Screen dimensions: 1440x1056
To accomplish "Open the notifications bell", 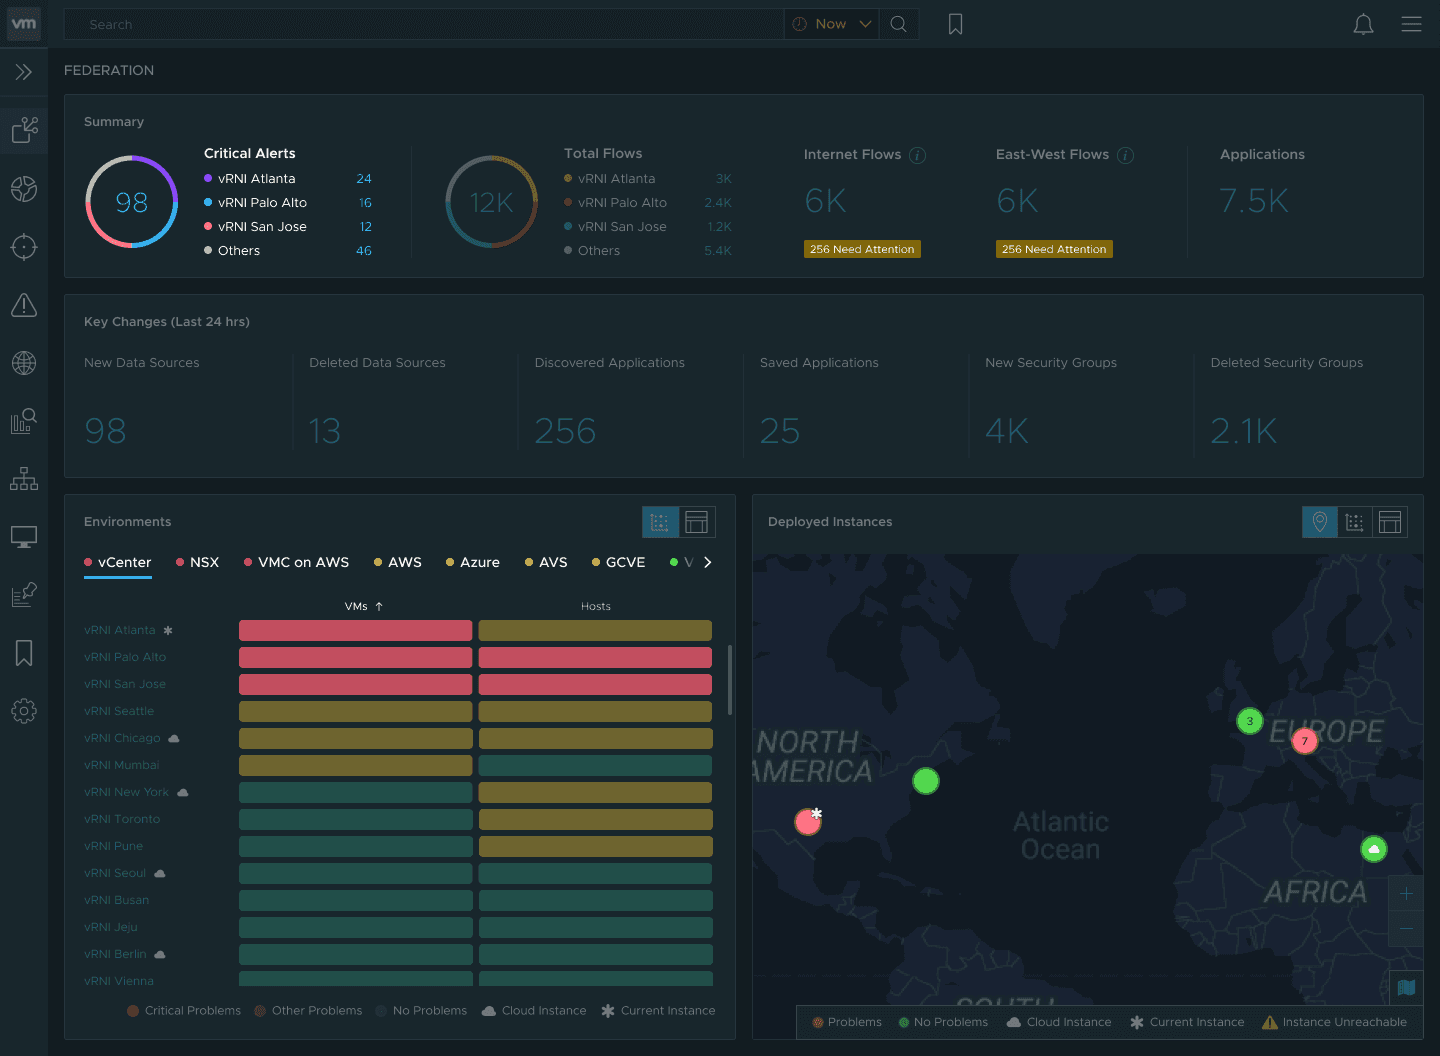I will coord(1363,24).
